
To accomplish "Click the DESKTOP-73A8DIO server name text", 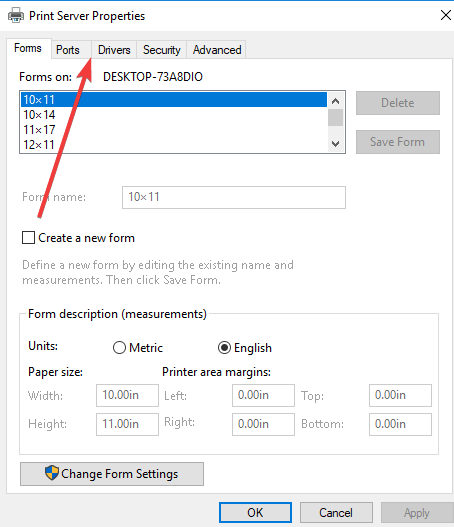I will click(x=153, y=77).
